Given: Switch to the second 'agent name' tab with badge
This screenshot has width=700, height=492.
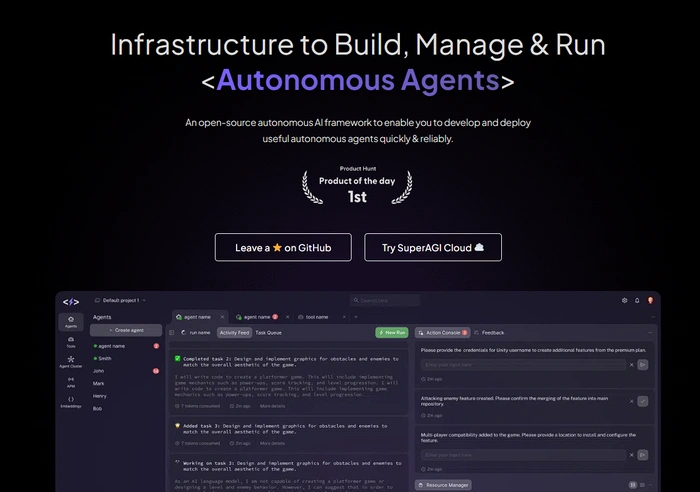Looking at the screenshot, I should (x=257, y=317).
